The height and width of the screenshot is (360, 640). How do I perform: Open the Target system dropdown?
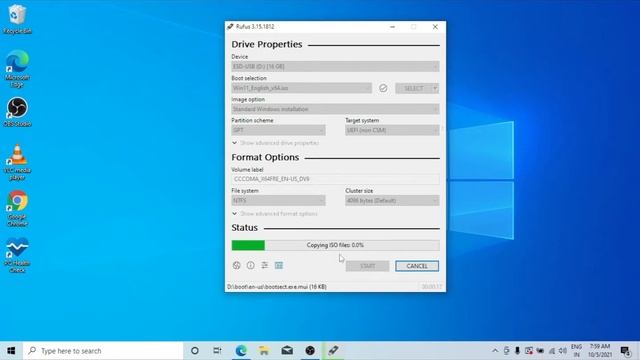click(x=392, y=130)
